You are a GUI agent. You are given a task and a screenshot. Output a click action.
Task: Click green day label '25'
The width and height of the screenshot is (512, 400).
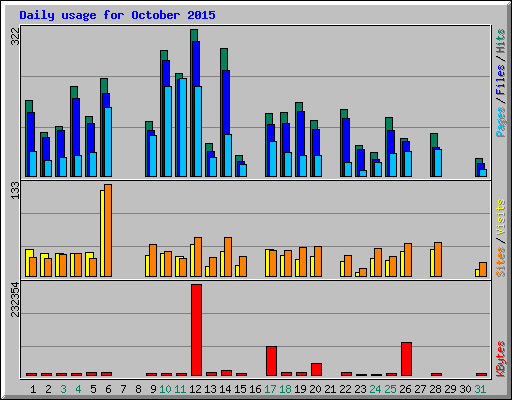[390, 389]
